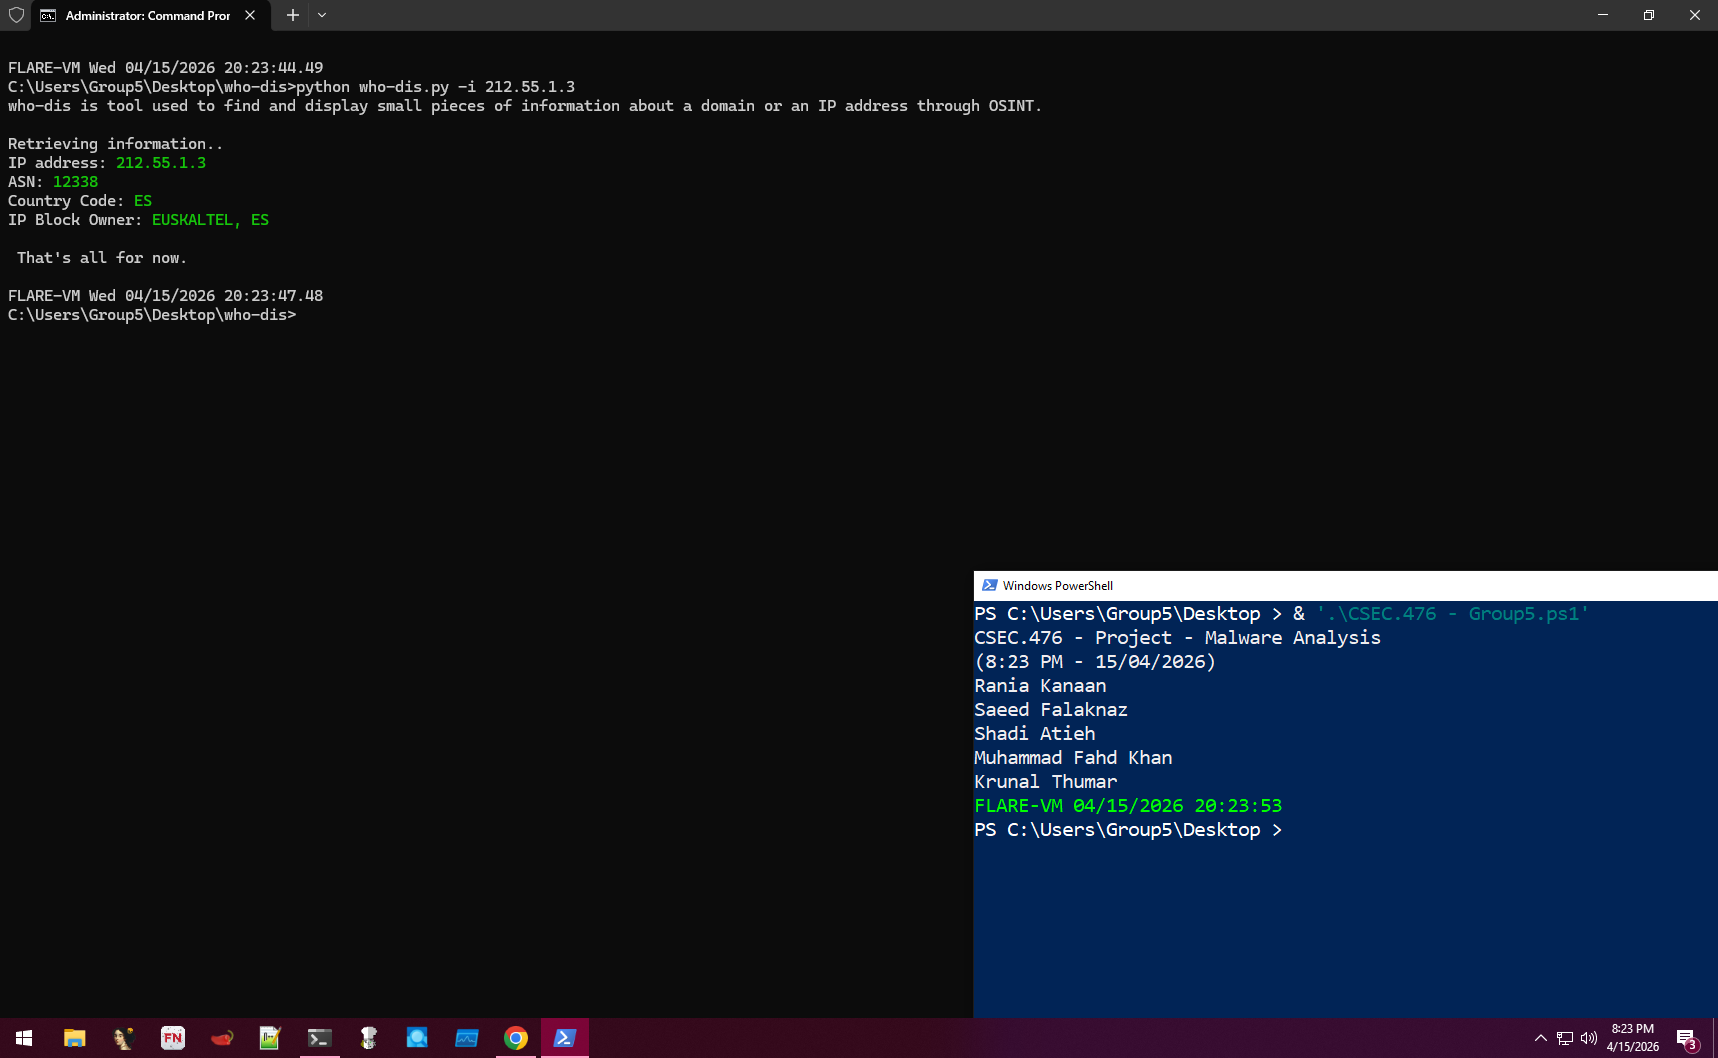The image size is (1718, 1058).
Task: Restore down the Terminal window
Action: point(1649,15)
